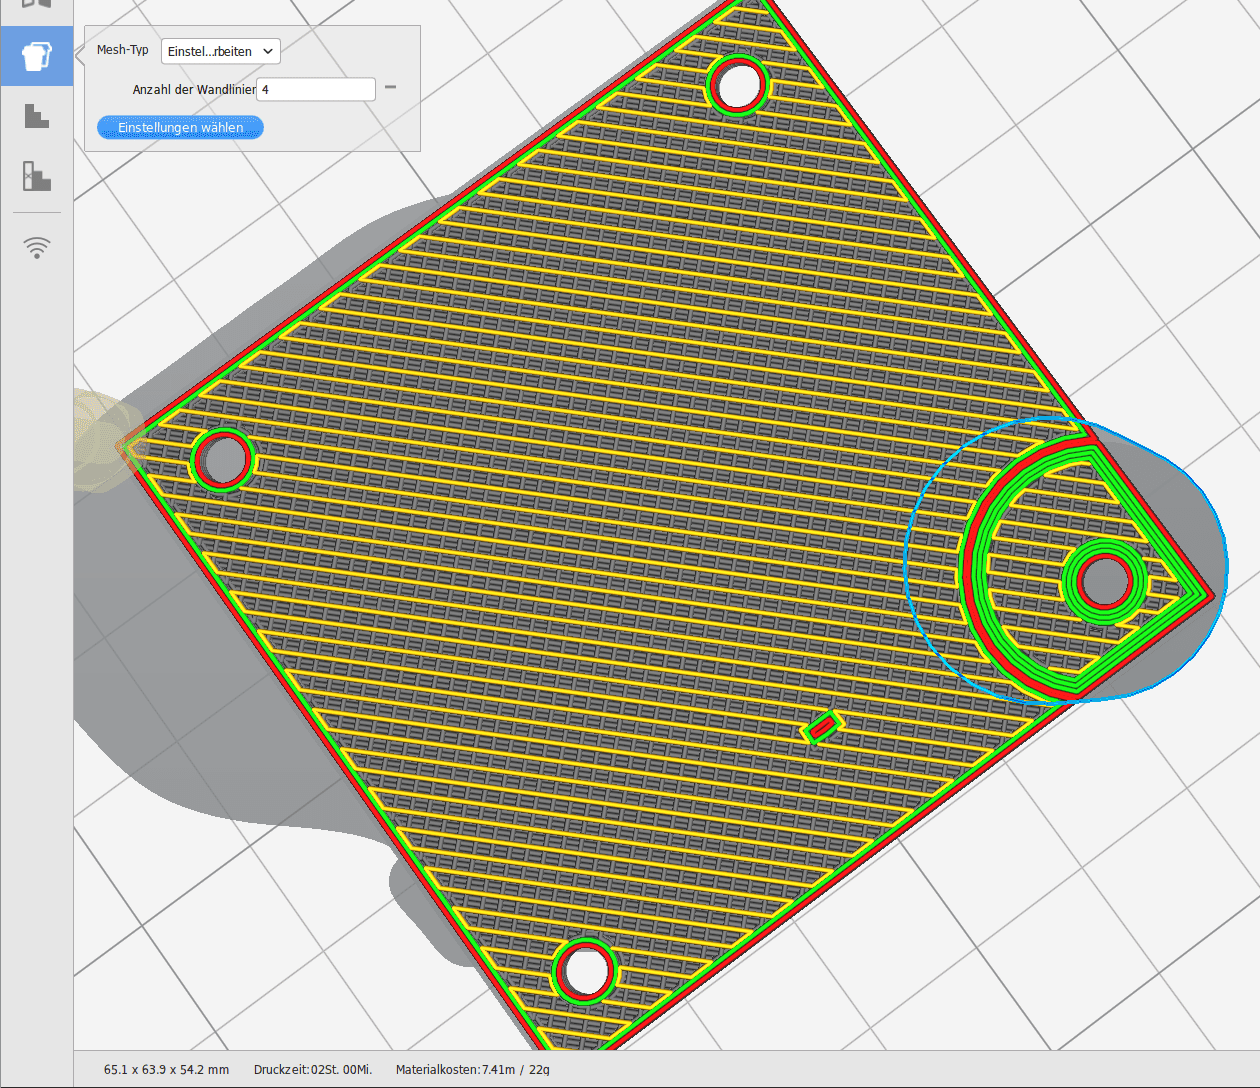Select the custom supports tool icon
The height and width of the screenshot is (1088, 1260).
click(x=37, y=176)
